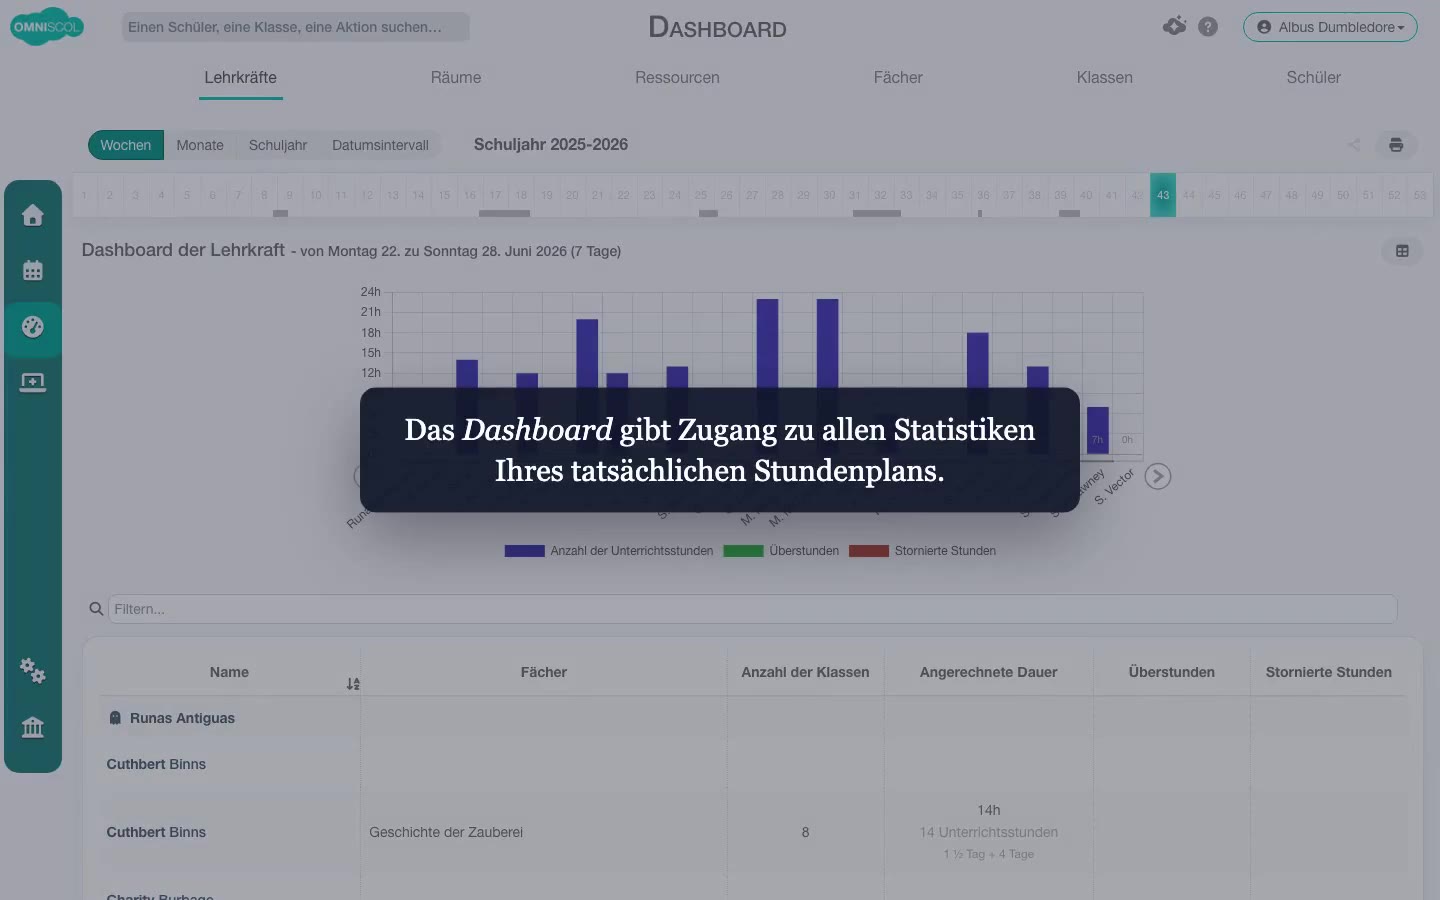Switch to the Klassen tab
Viewport: 1440px width, 900px height.
click(1104, 78)
